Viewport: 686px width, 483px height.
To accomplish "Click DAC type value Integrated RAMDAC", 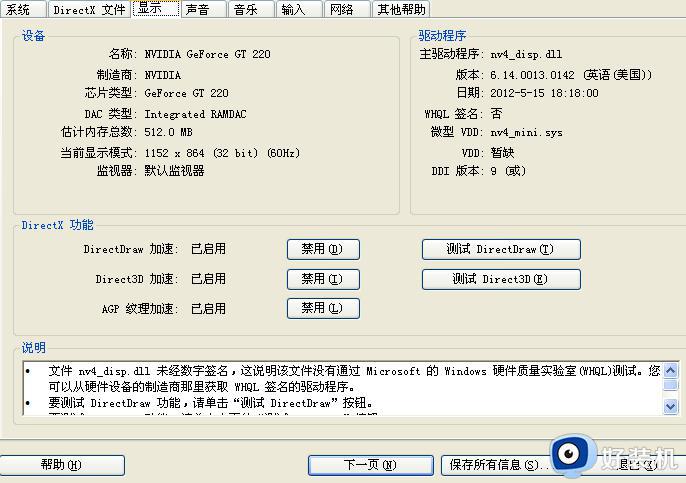I will point(195,114).
